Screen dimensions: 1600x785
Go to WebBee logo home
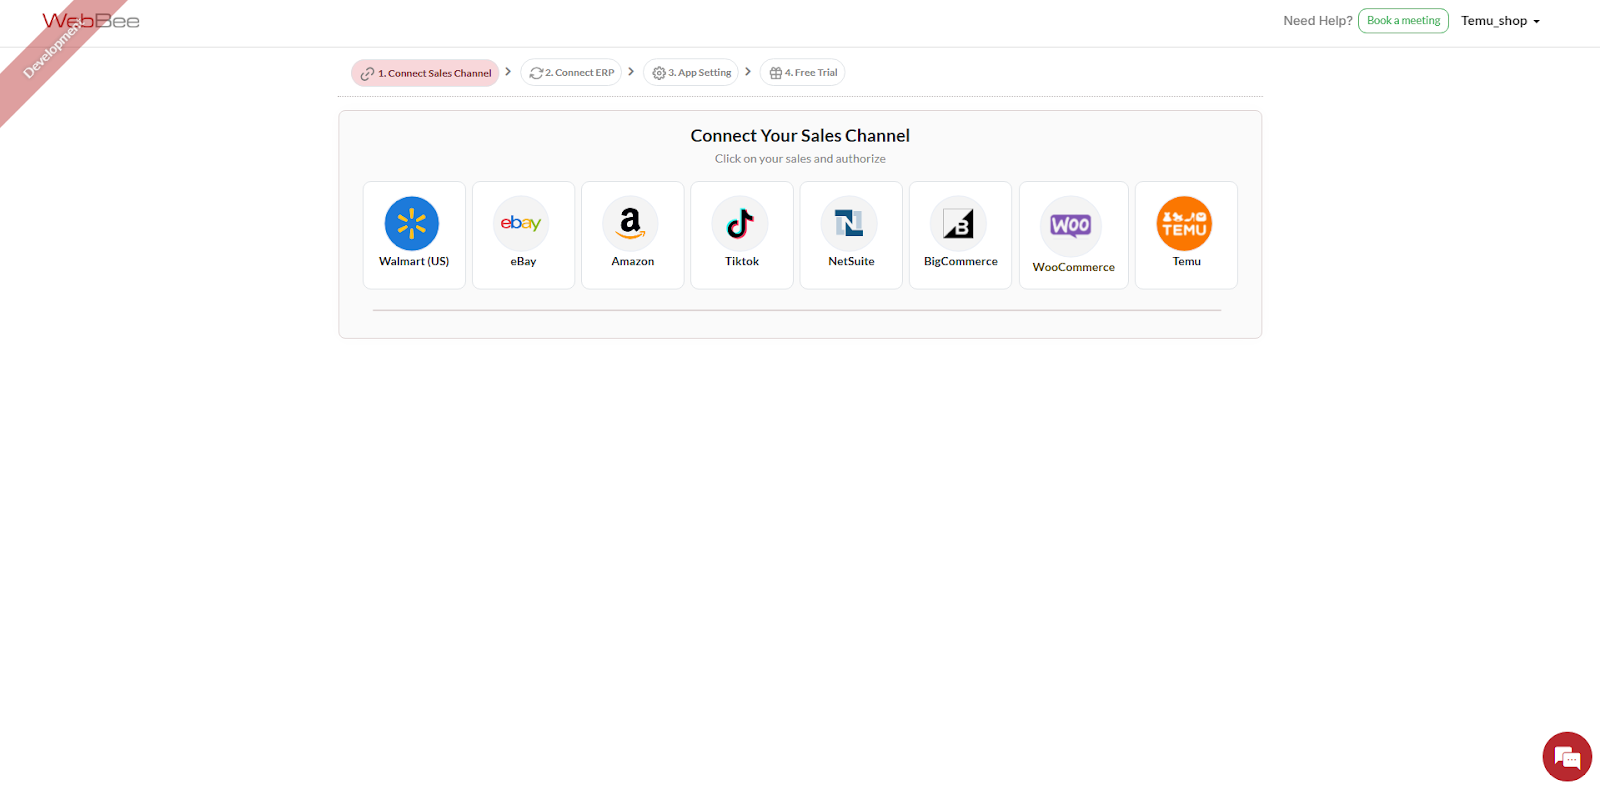91,21
